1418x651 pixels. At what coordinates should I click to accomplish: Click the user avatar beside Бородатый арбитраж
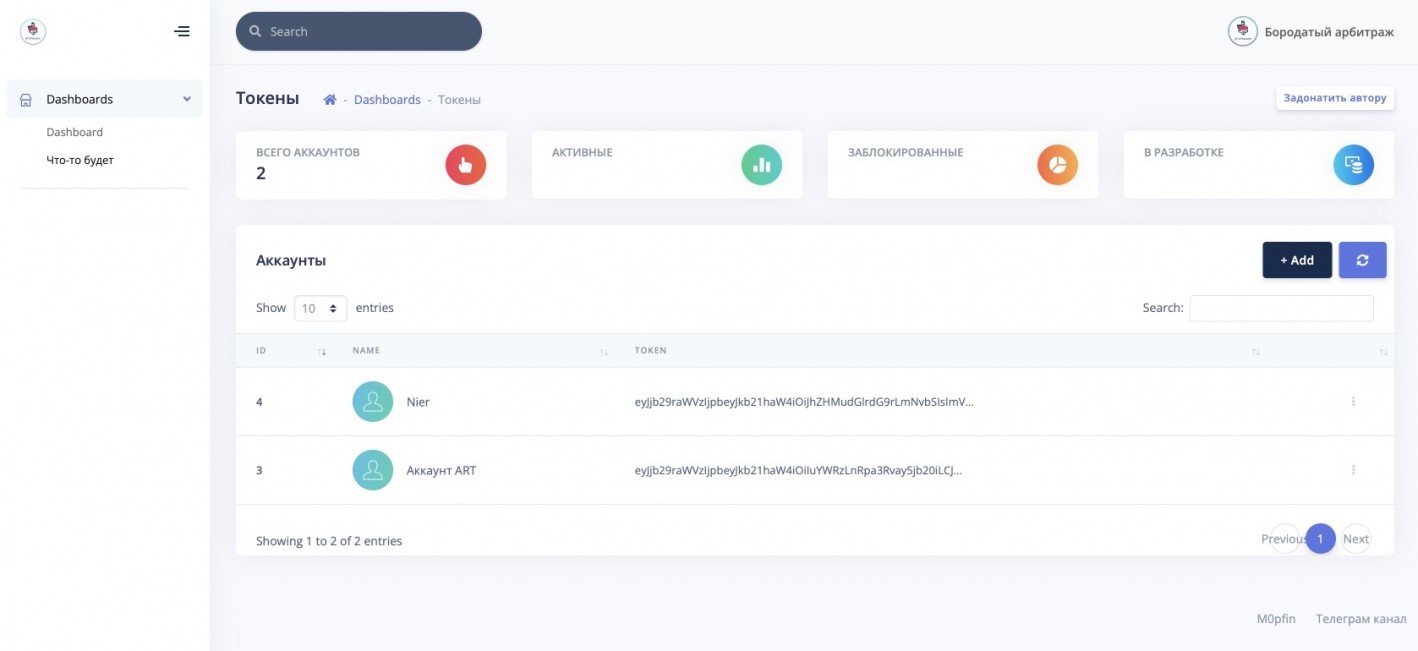(x=1242, y=31)
